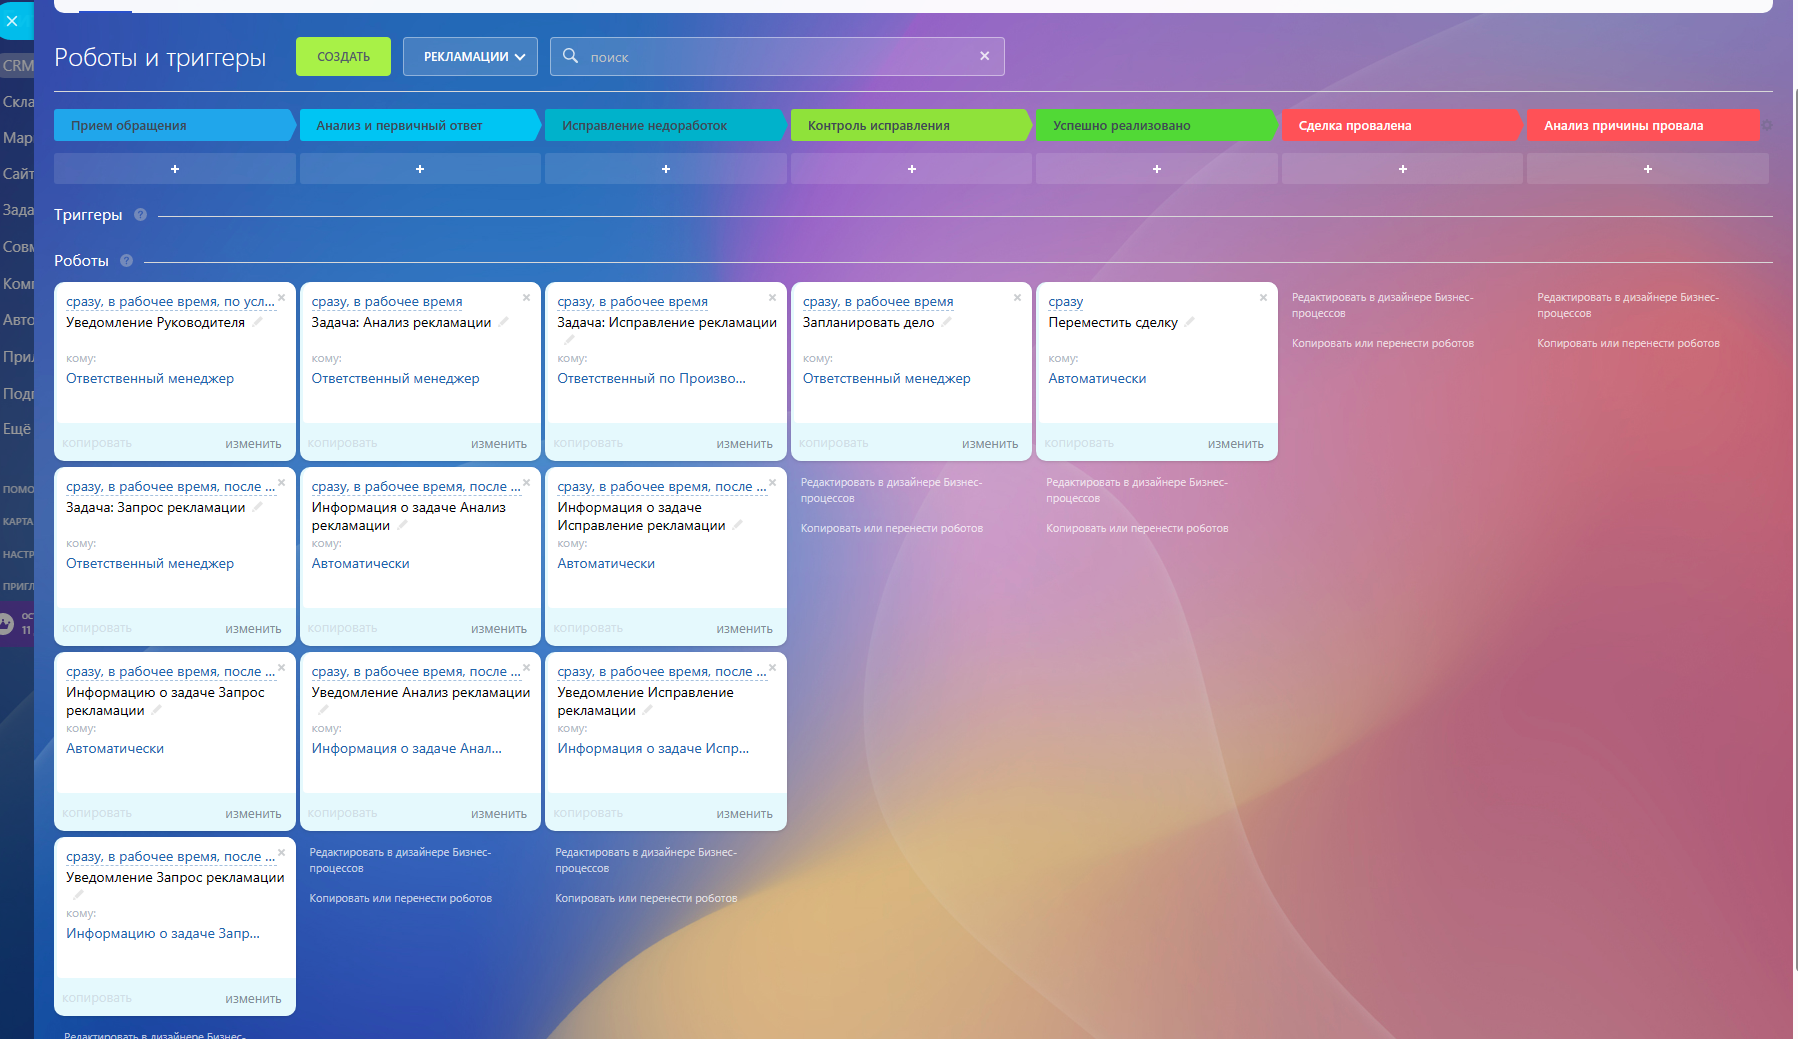Delete the Задача: Анализ рекламации robot

(527, 298)
